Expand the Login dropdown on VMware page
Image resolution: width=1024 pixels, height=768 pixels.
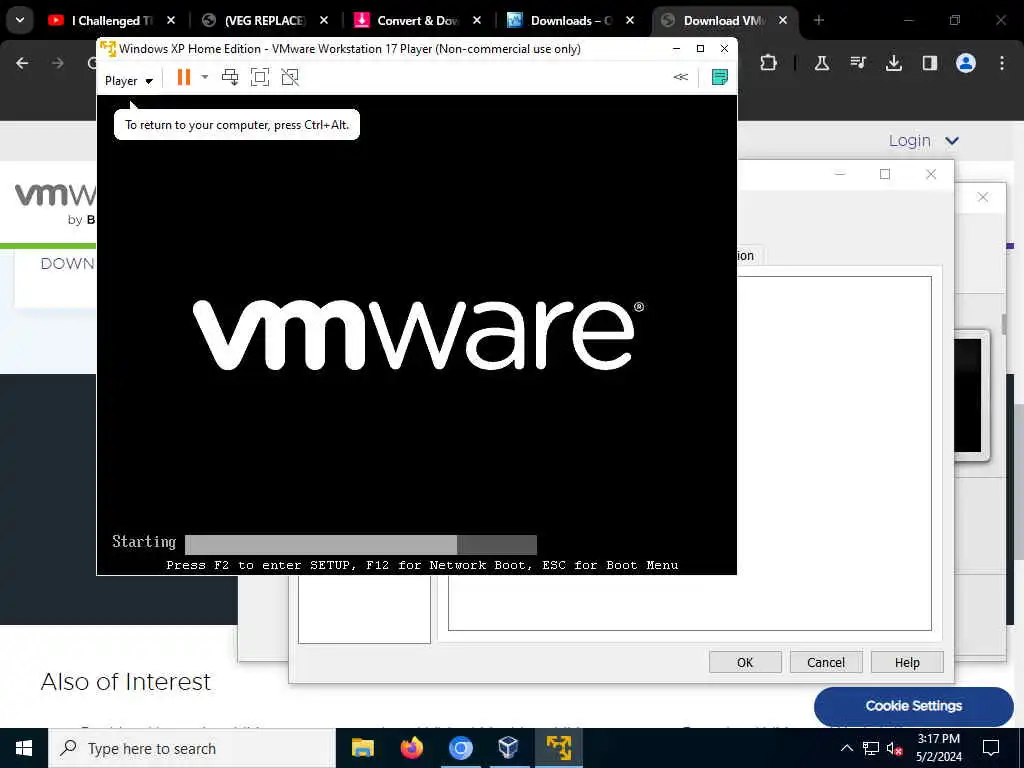point(923,141)
